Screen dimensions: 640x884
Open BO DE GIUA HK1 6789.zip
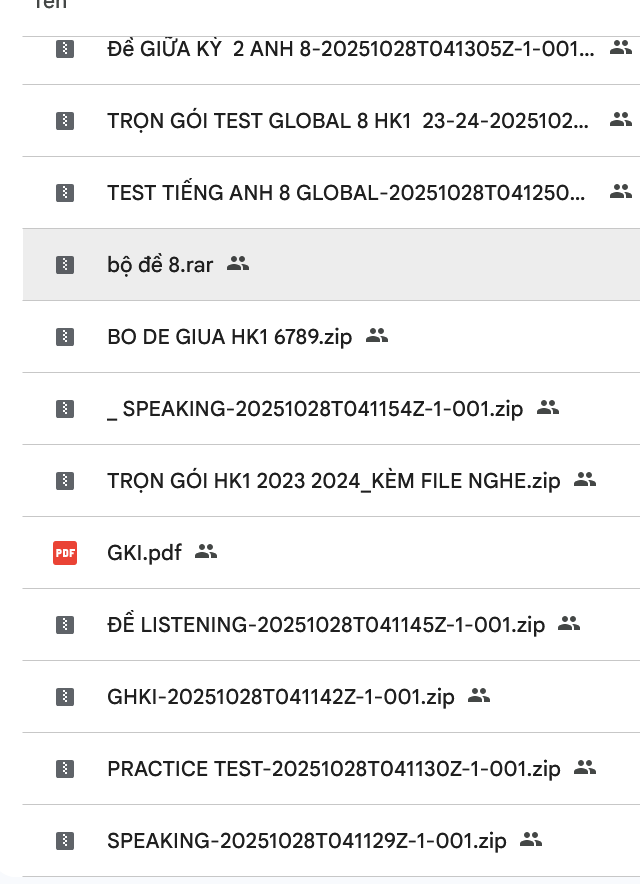tap(229, 338)
